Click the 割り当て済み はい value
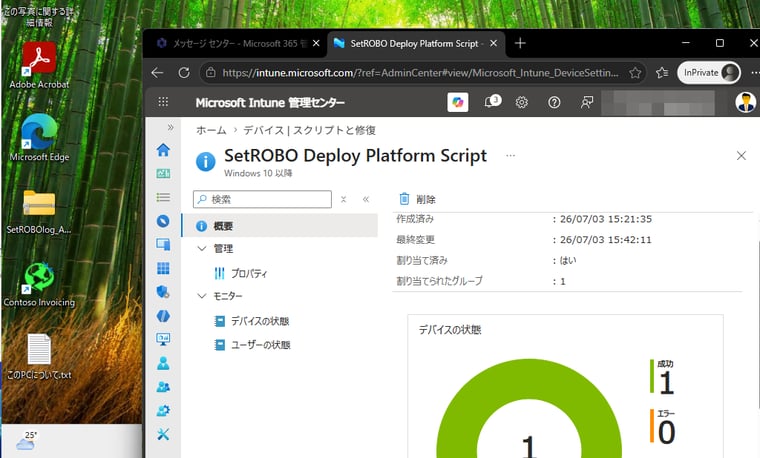760x458 pixels. (568, 260)
